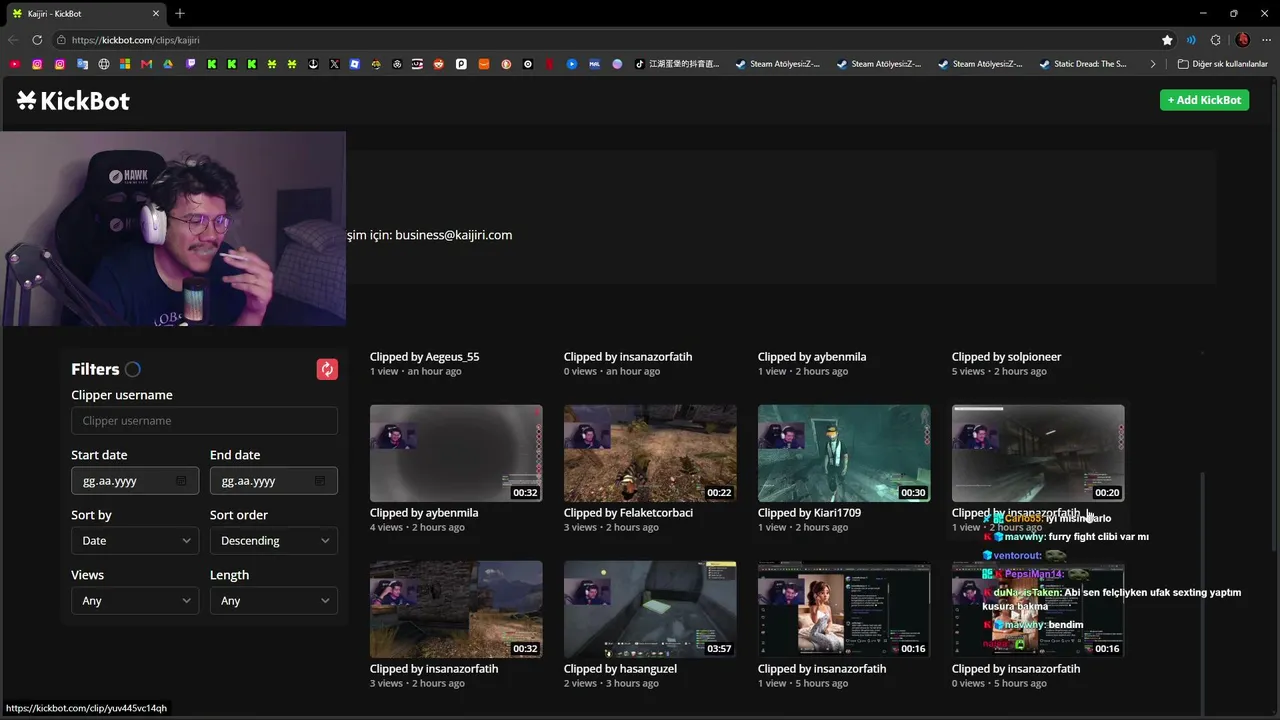Open the Roblox bookmark icon
Image resolution: width=1280 pixels, height=720 pixels.
coord(355,64)
